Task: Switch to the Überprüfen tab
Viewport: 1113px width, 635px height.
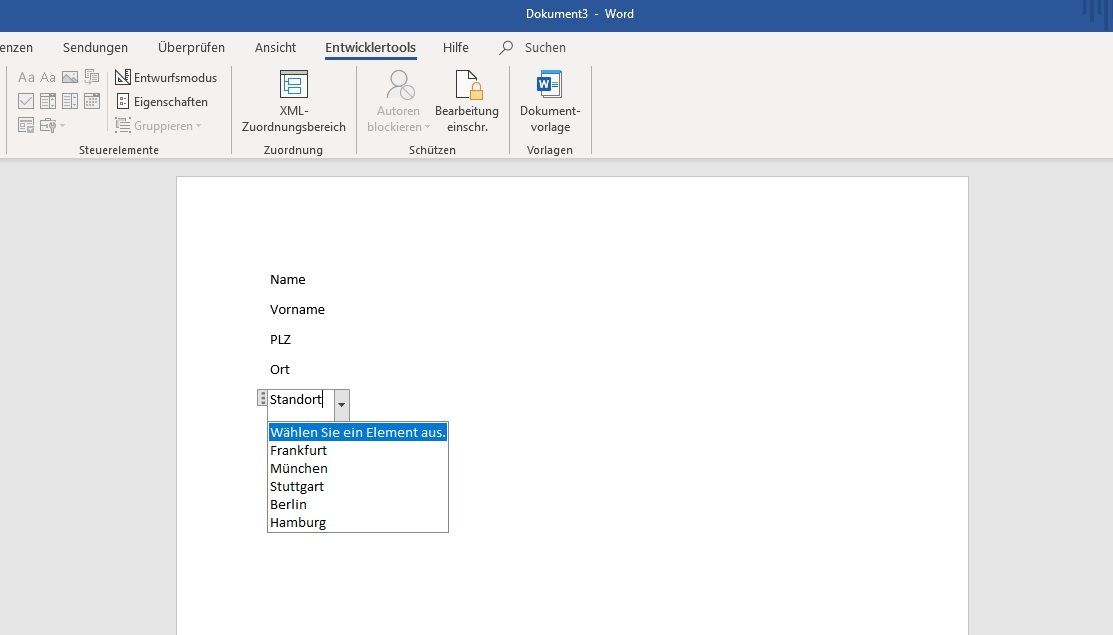Action: click(x=191, y=48)
